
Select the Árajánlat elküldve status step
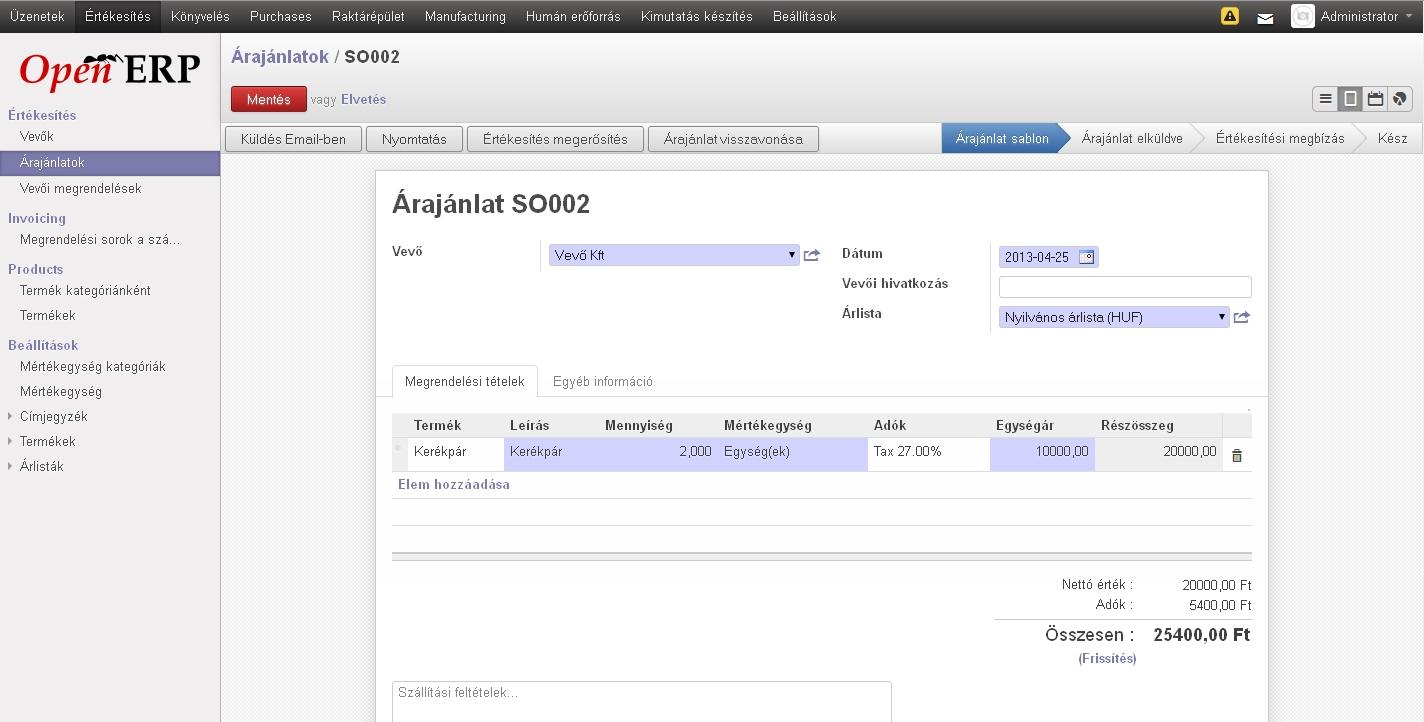(x=1132, y=138)
